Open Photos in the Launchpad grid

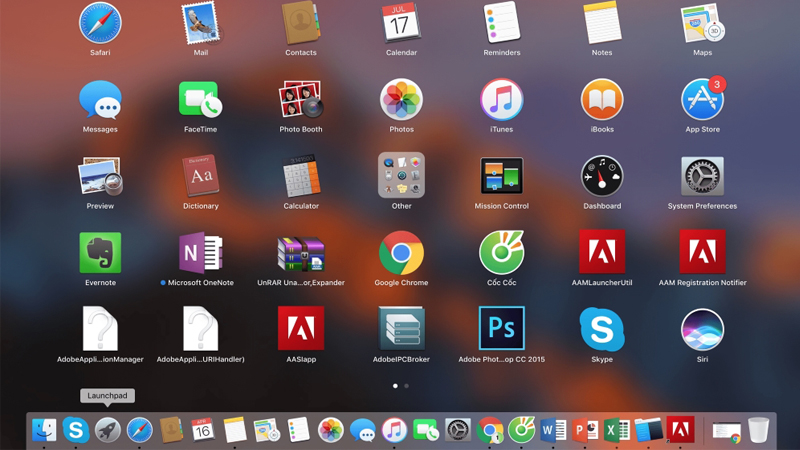point(401,100)
